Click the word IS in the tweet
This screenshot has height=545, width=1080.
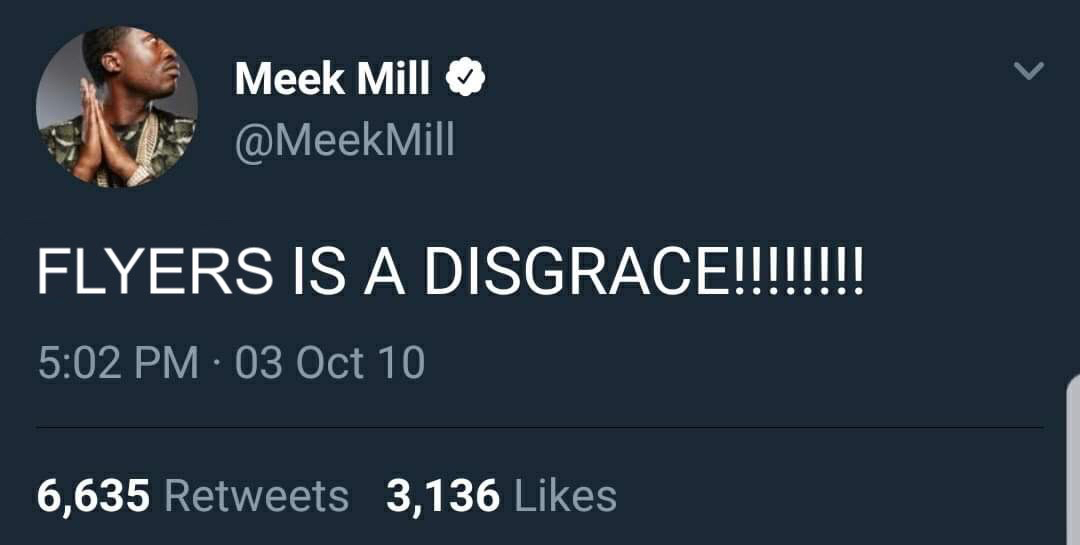click(317, 272)
